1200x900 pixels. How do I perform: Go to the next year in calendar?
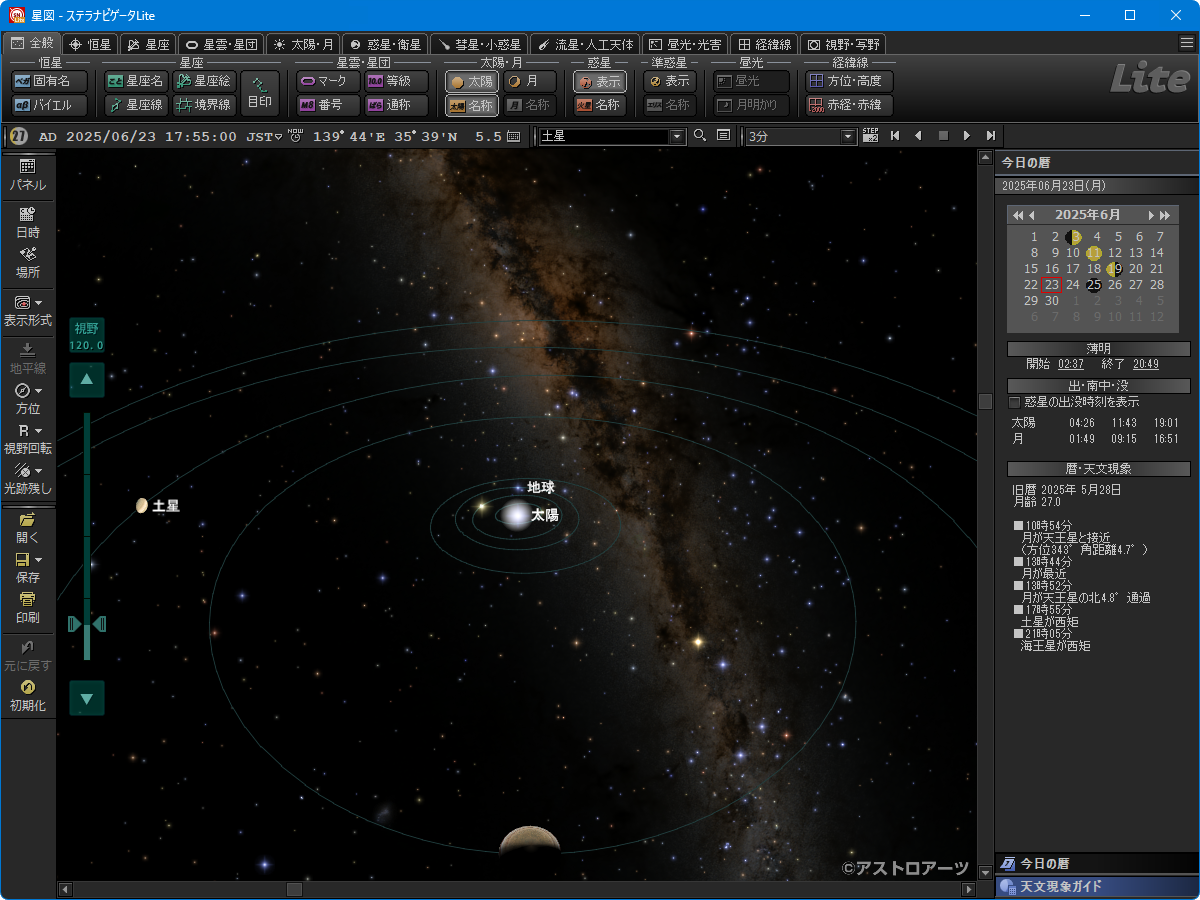tap(1166, 215)
